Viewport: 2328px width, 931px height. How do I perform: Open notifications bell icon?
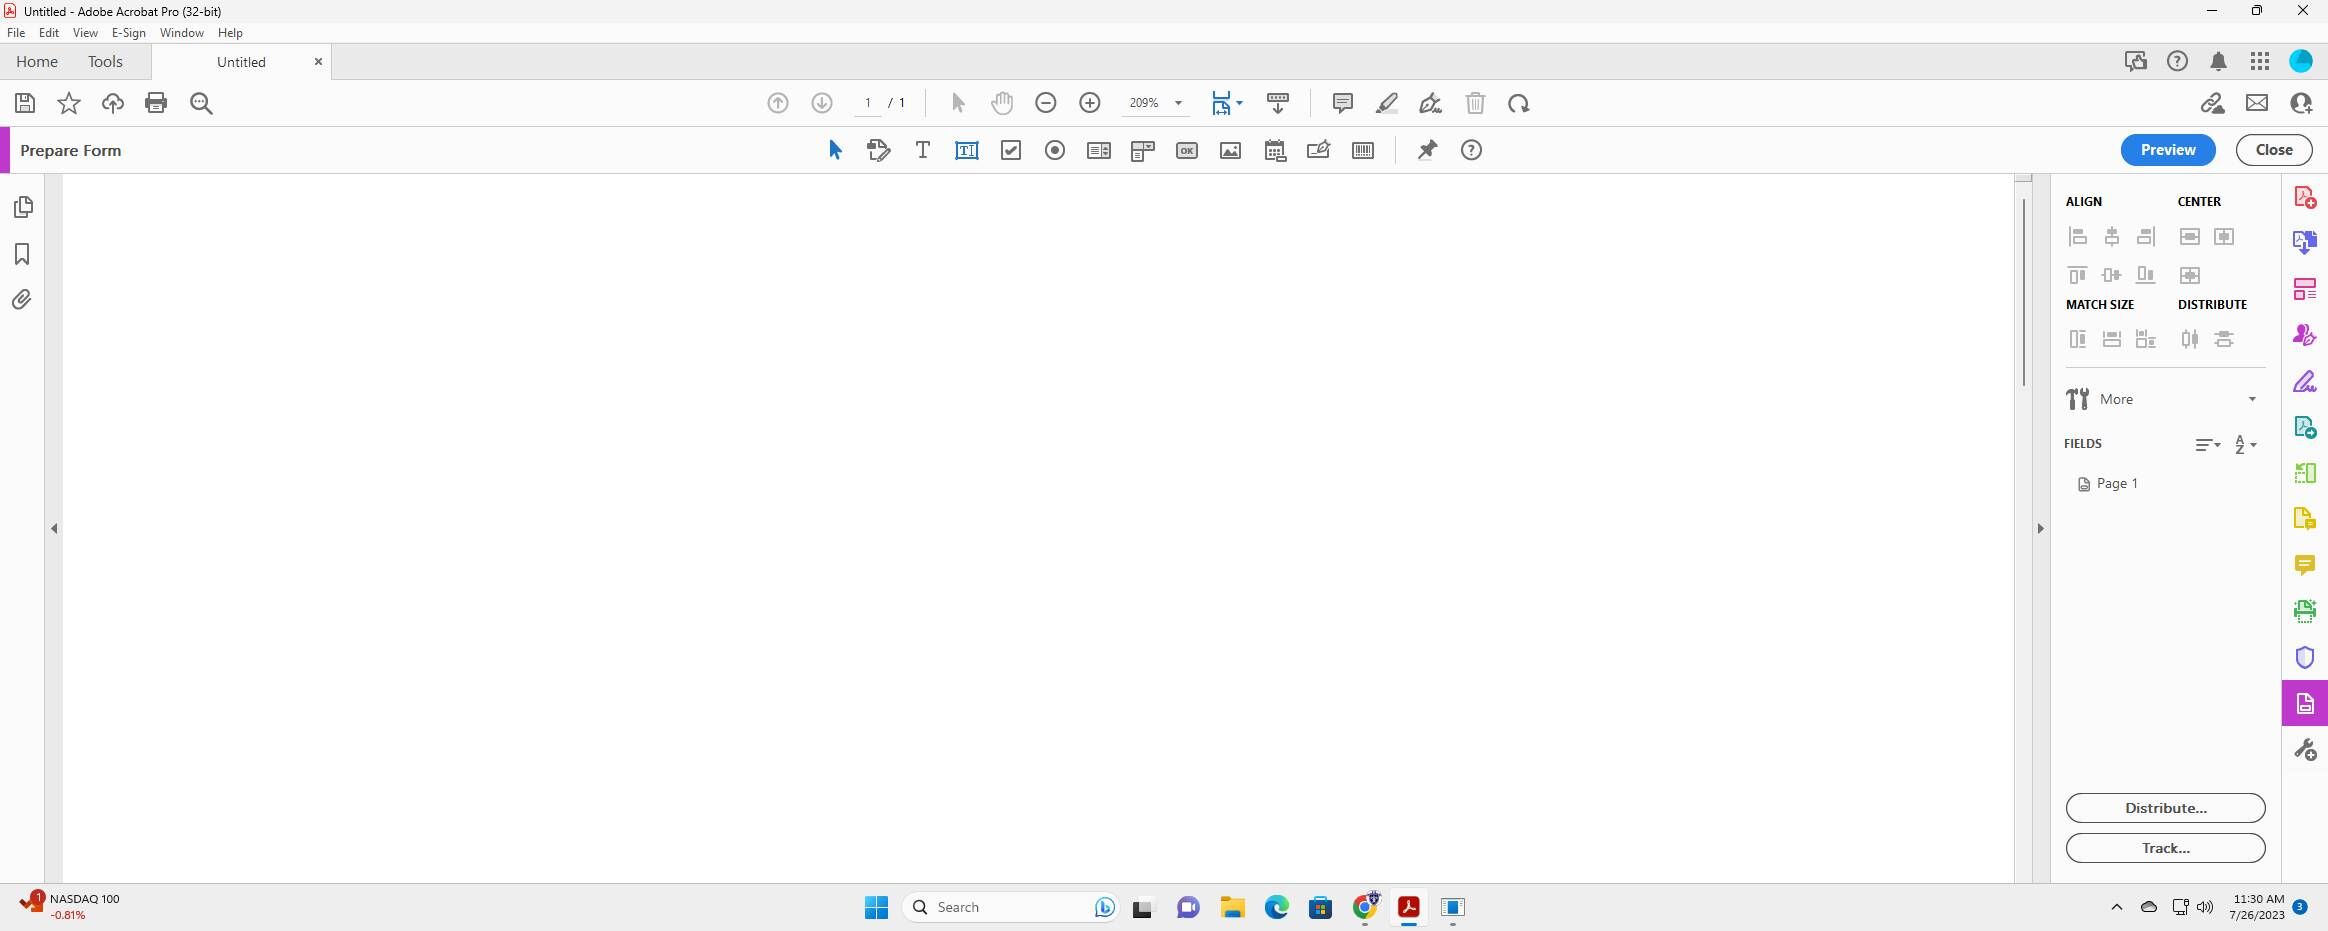[2218, 62]
